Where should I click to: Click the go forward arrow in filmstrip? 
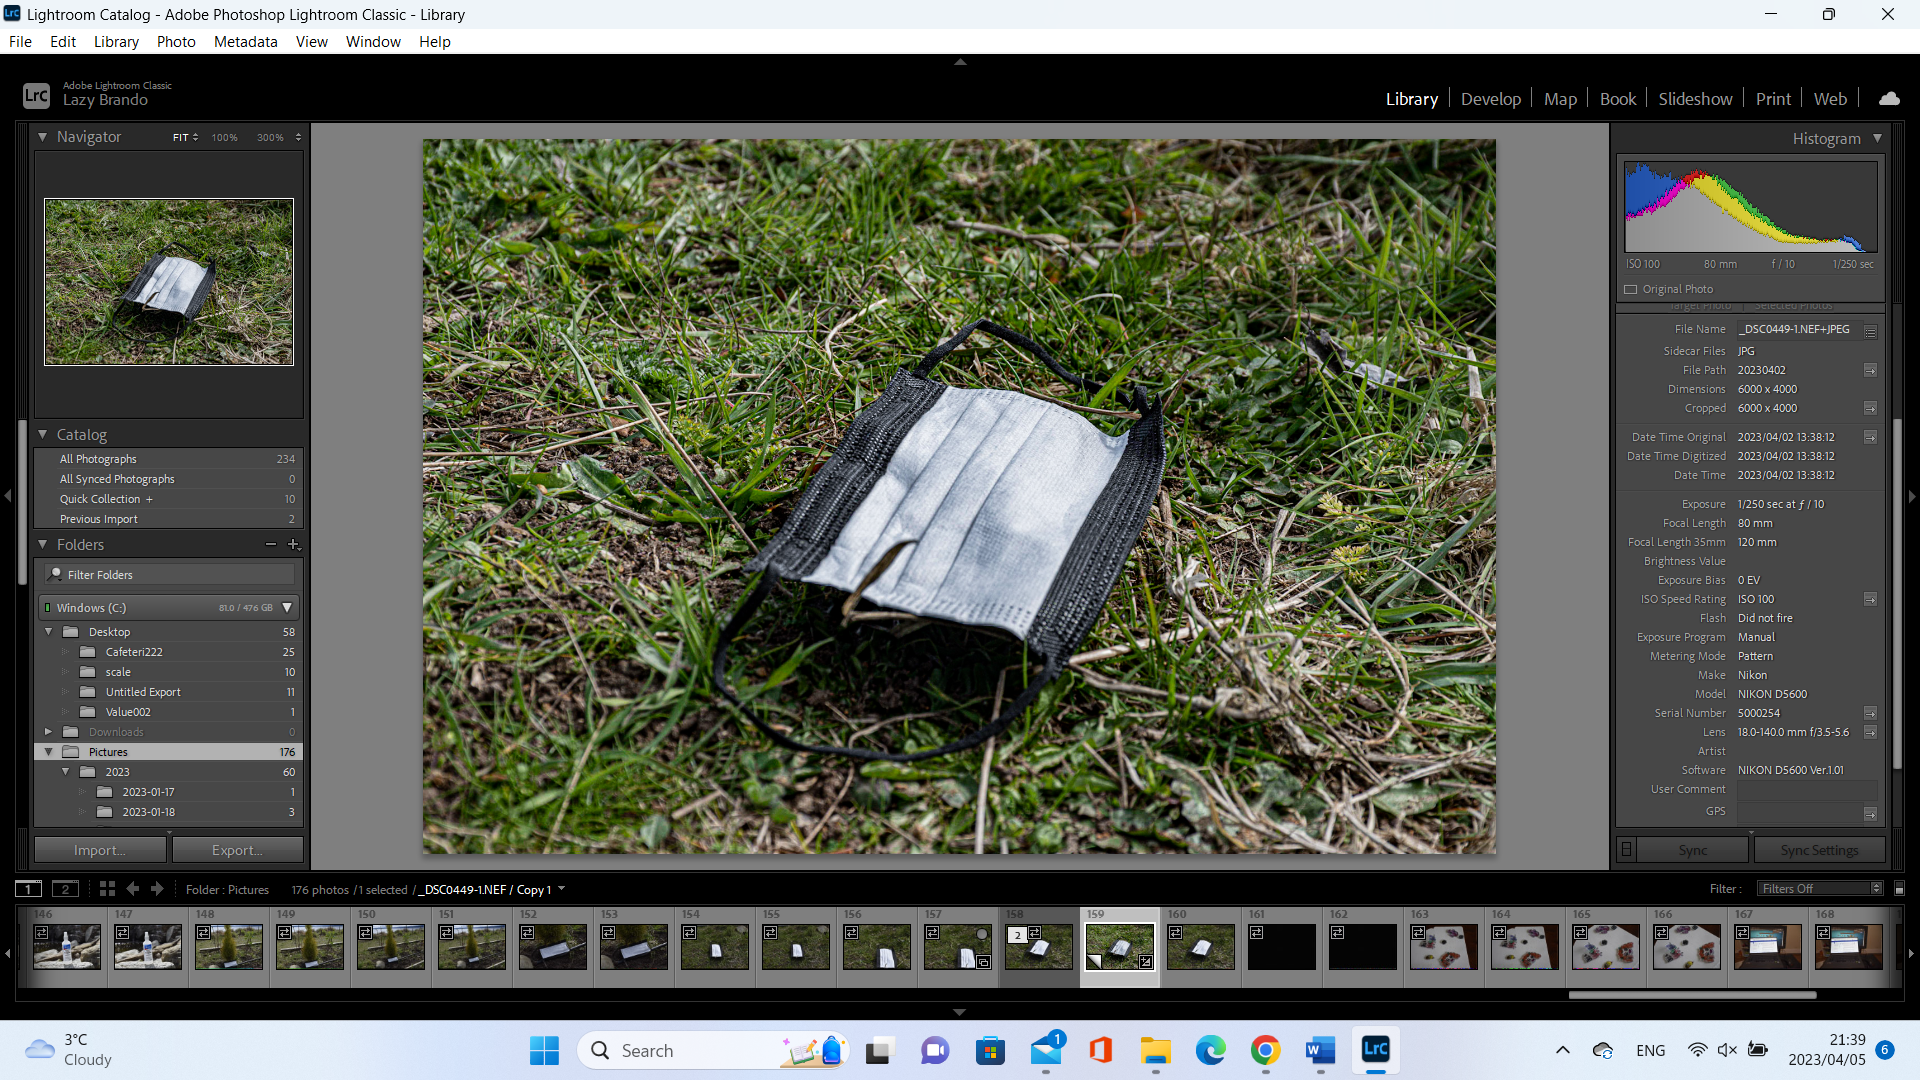tap(157, 889)
